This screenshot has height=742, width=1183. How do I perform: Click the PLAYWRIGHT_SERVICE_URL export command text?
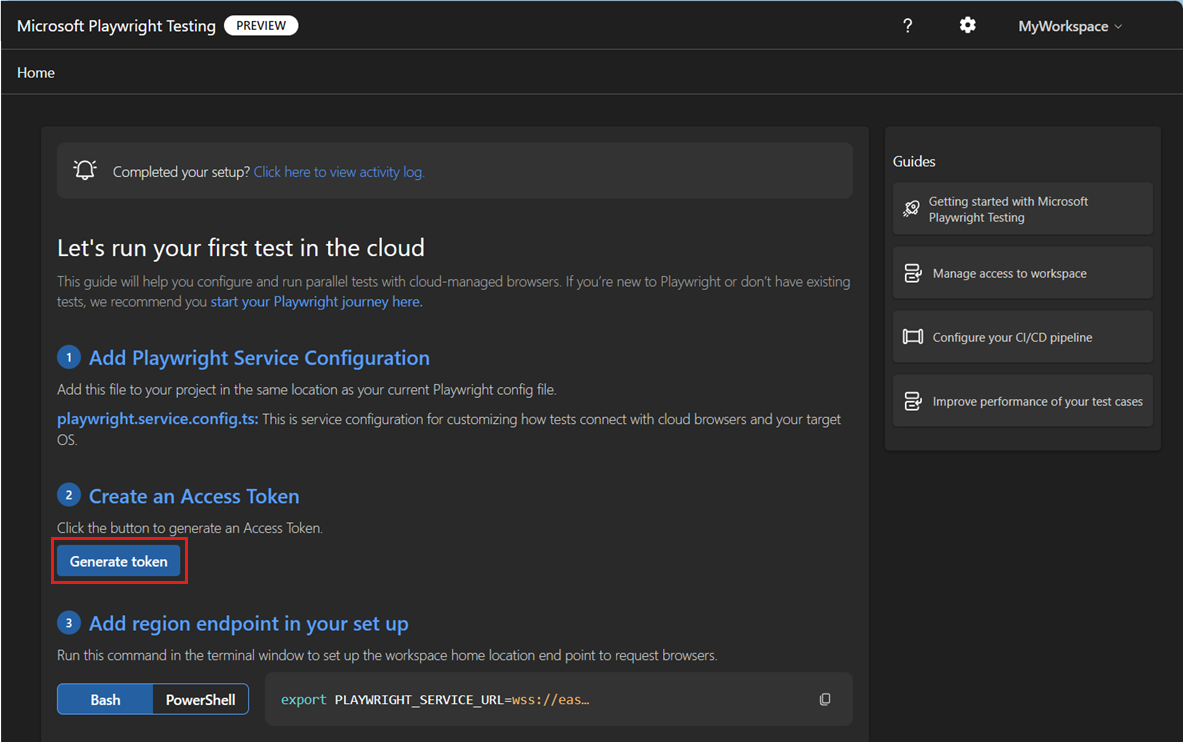pyautogui.click(x=435, y=700)
